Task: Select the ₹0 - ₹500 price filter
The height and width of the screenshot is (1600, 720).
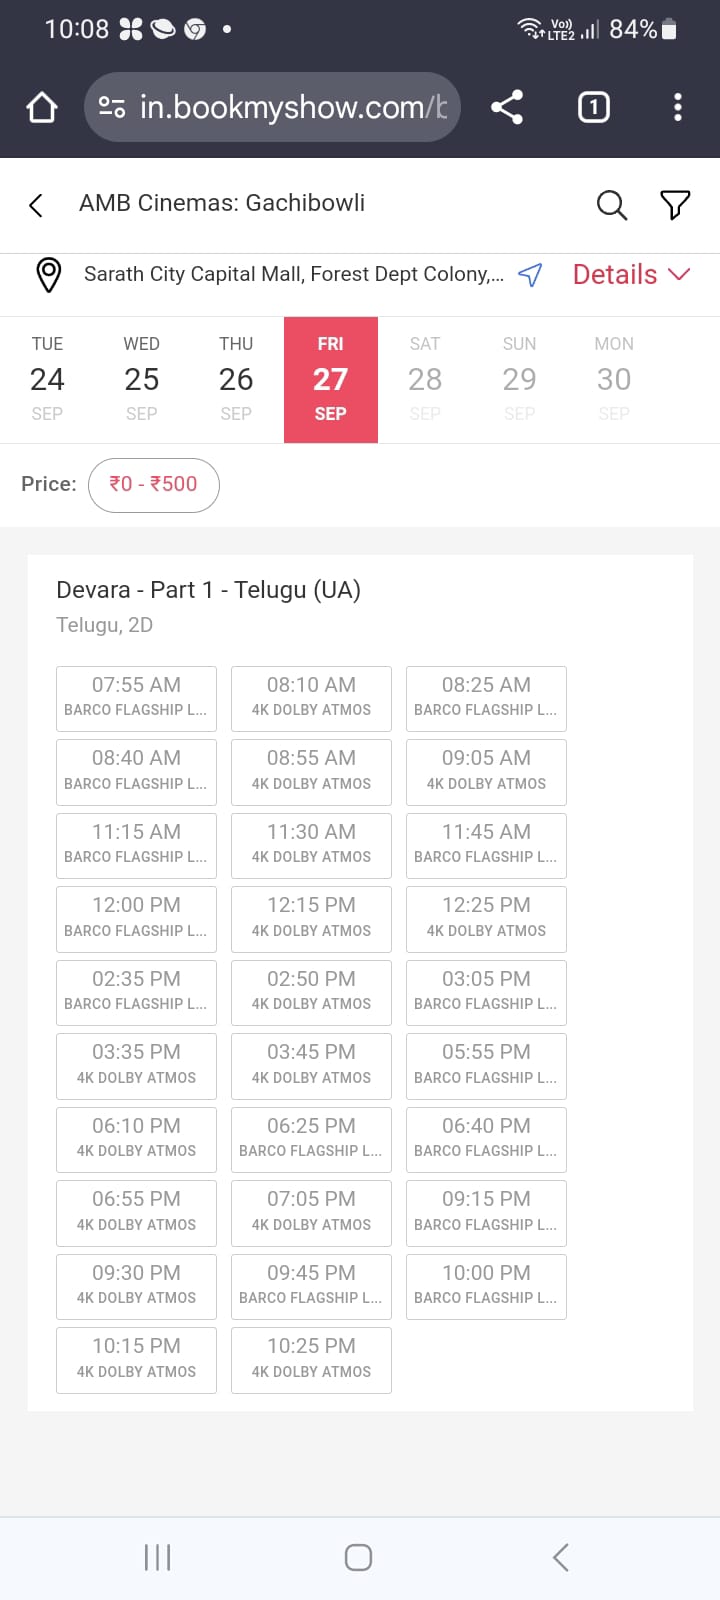Action: [x=153, y=484]
